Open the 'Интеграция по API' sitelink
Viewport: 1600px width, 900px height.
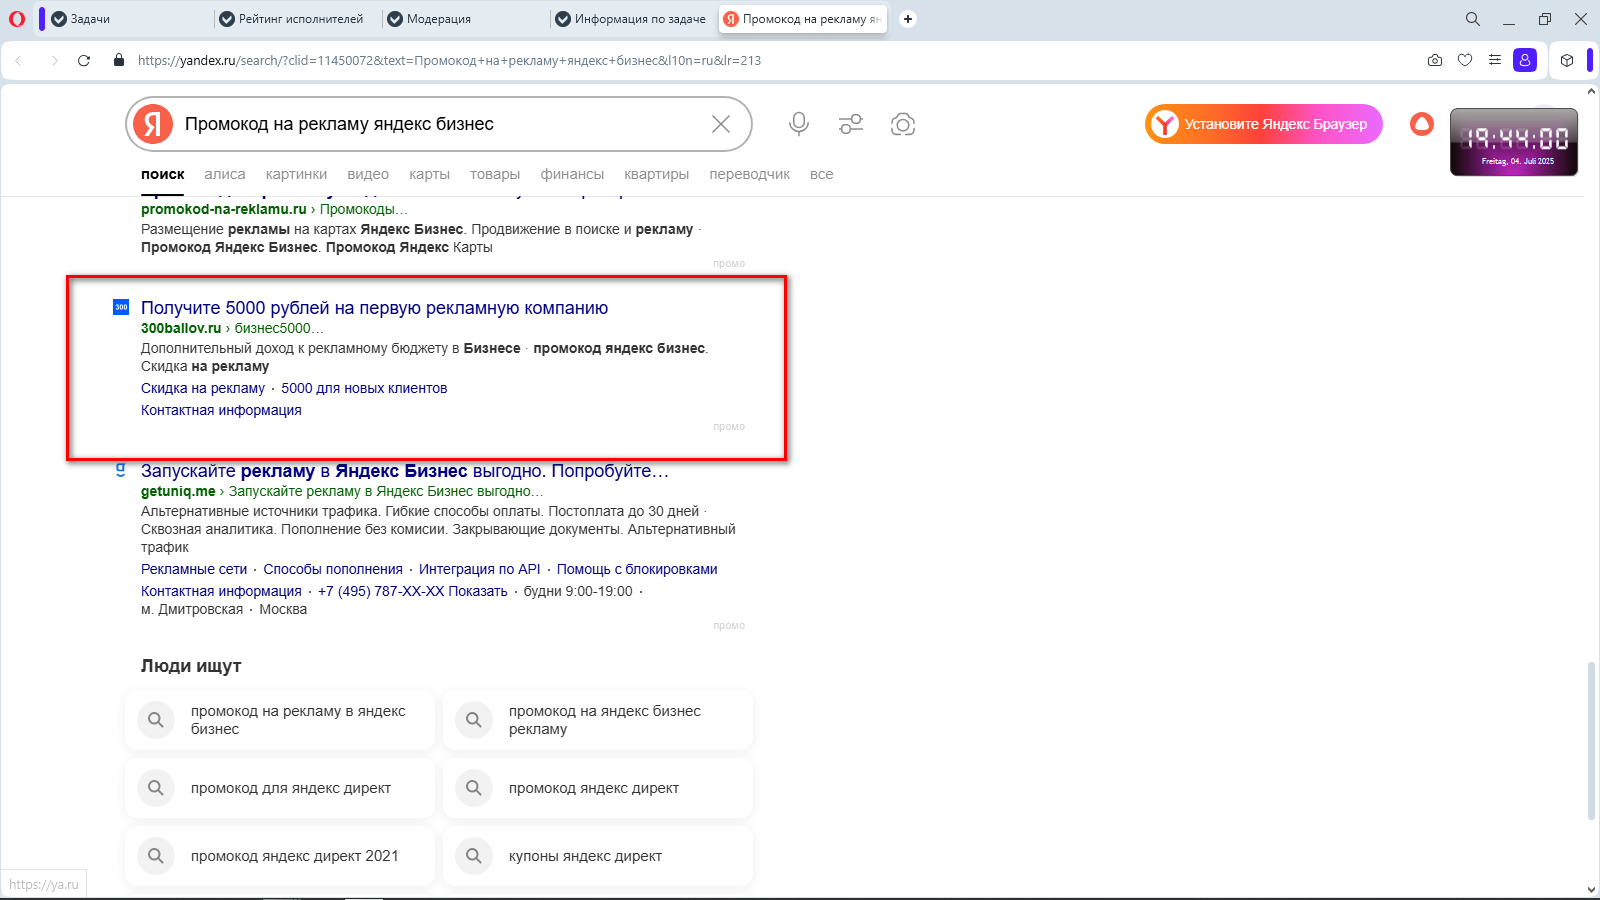[x=480, y=569]
